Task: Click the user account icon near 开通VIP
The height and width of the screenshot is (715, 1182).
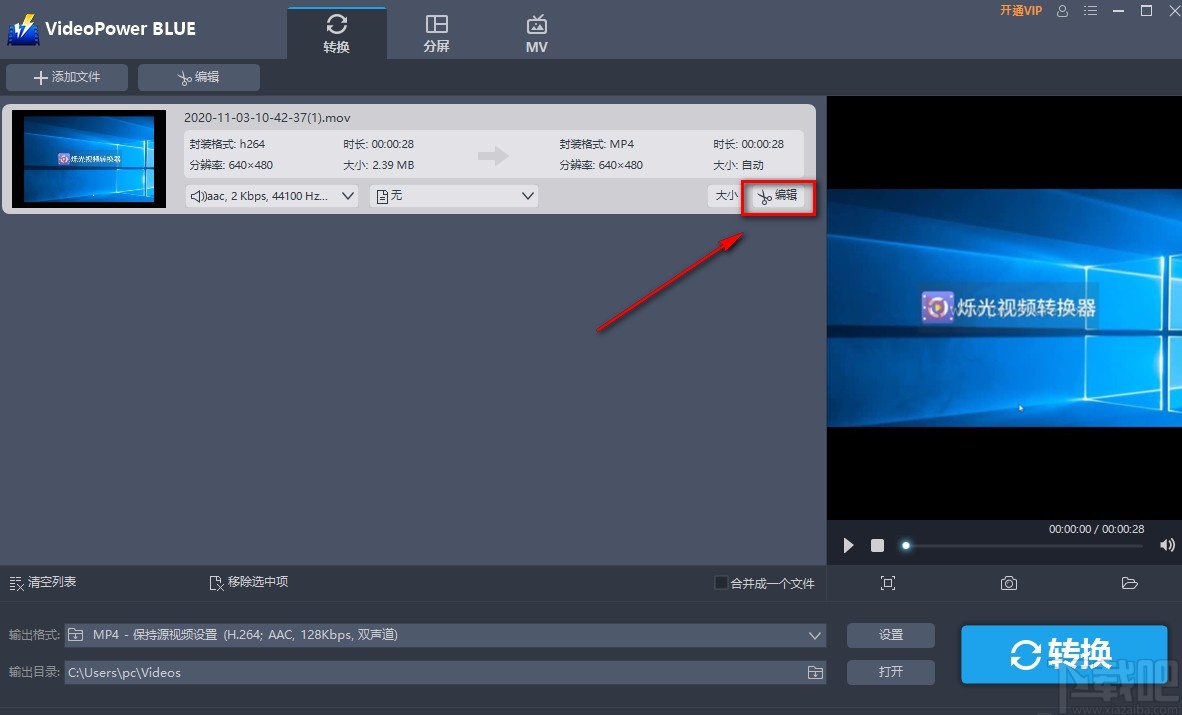Action: 1062,11
